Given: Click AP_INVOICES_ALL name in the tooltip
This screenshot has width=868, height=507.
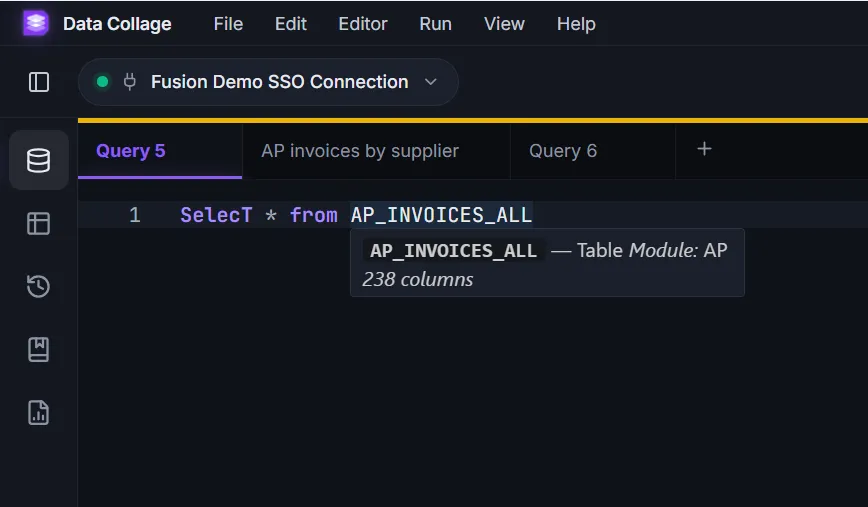Looking at the screenshot, I should (453, 251).
